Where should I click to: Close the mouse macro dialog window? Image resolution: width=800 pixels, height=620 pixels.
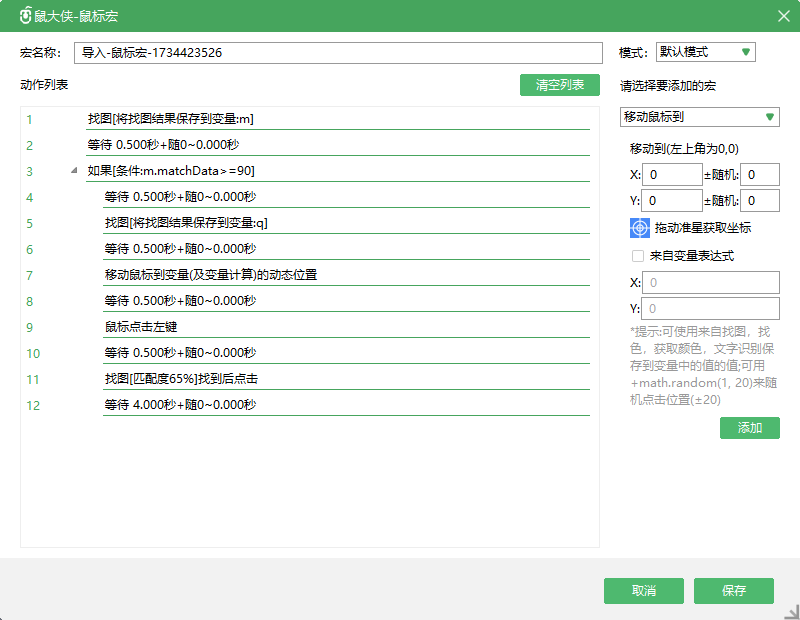click(x=783, y=16)
